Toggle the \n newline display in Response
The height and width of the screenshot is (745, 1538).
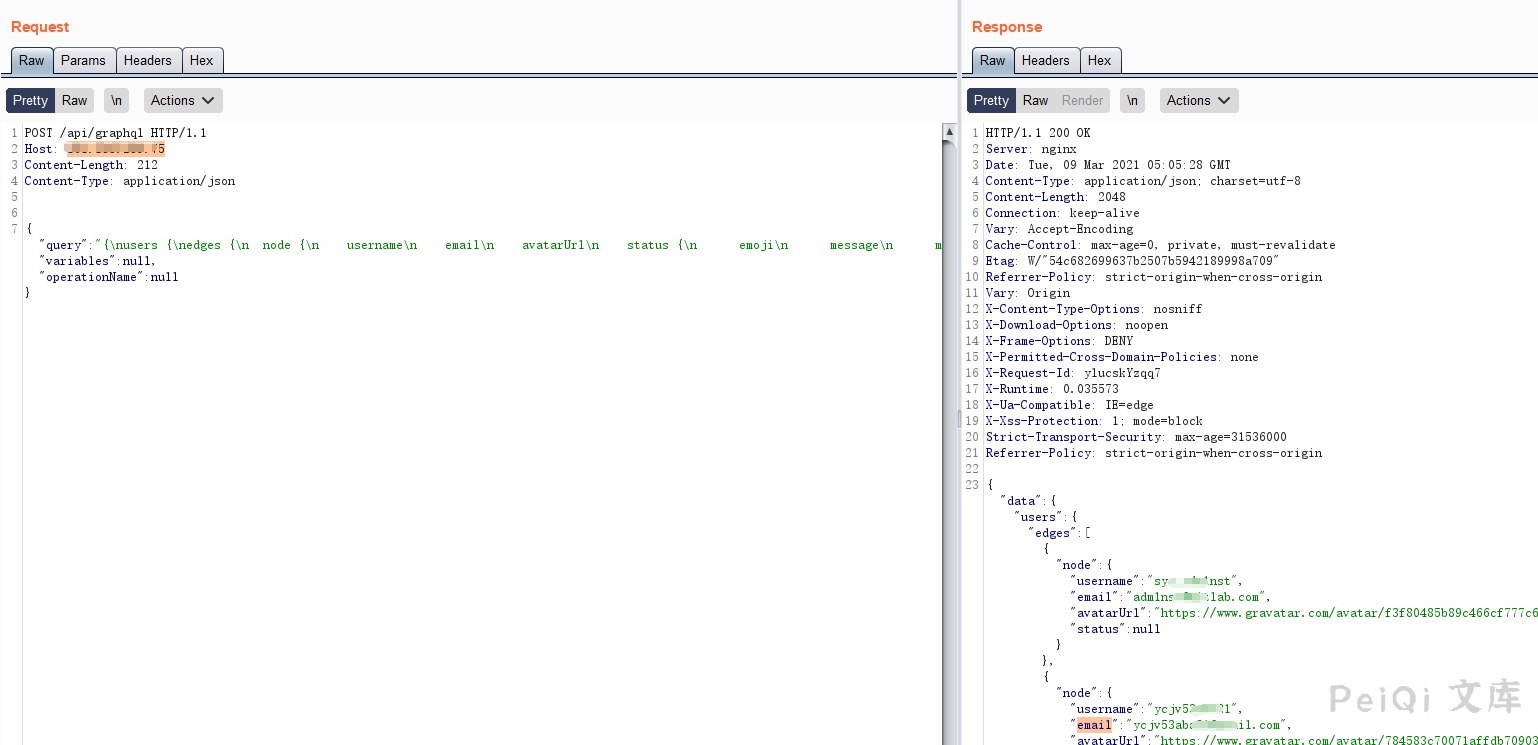click(1132, 100)
